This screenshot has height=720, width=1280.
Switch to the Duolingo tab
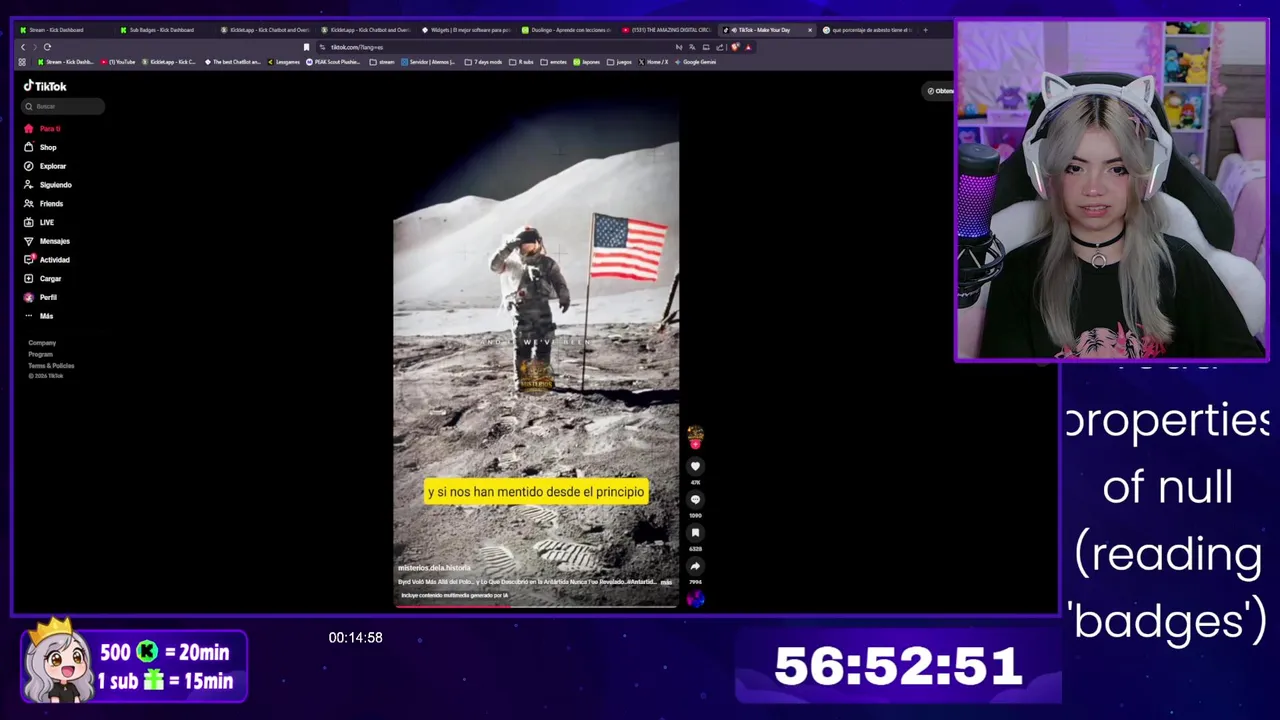click(565, 30)
